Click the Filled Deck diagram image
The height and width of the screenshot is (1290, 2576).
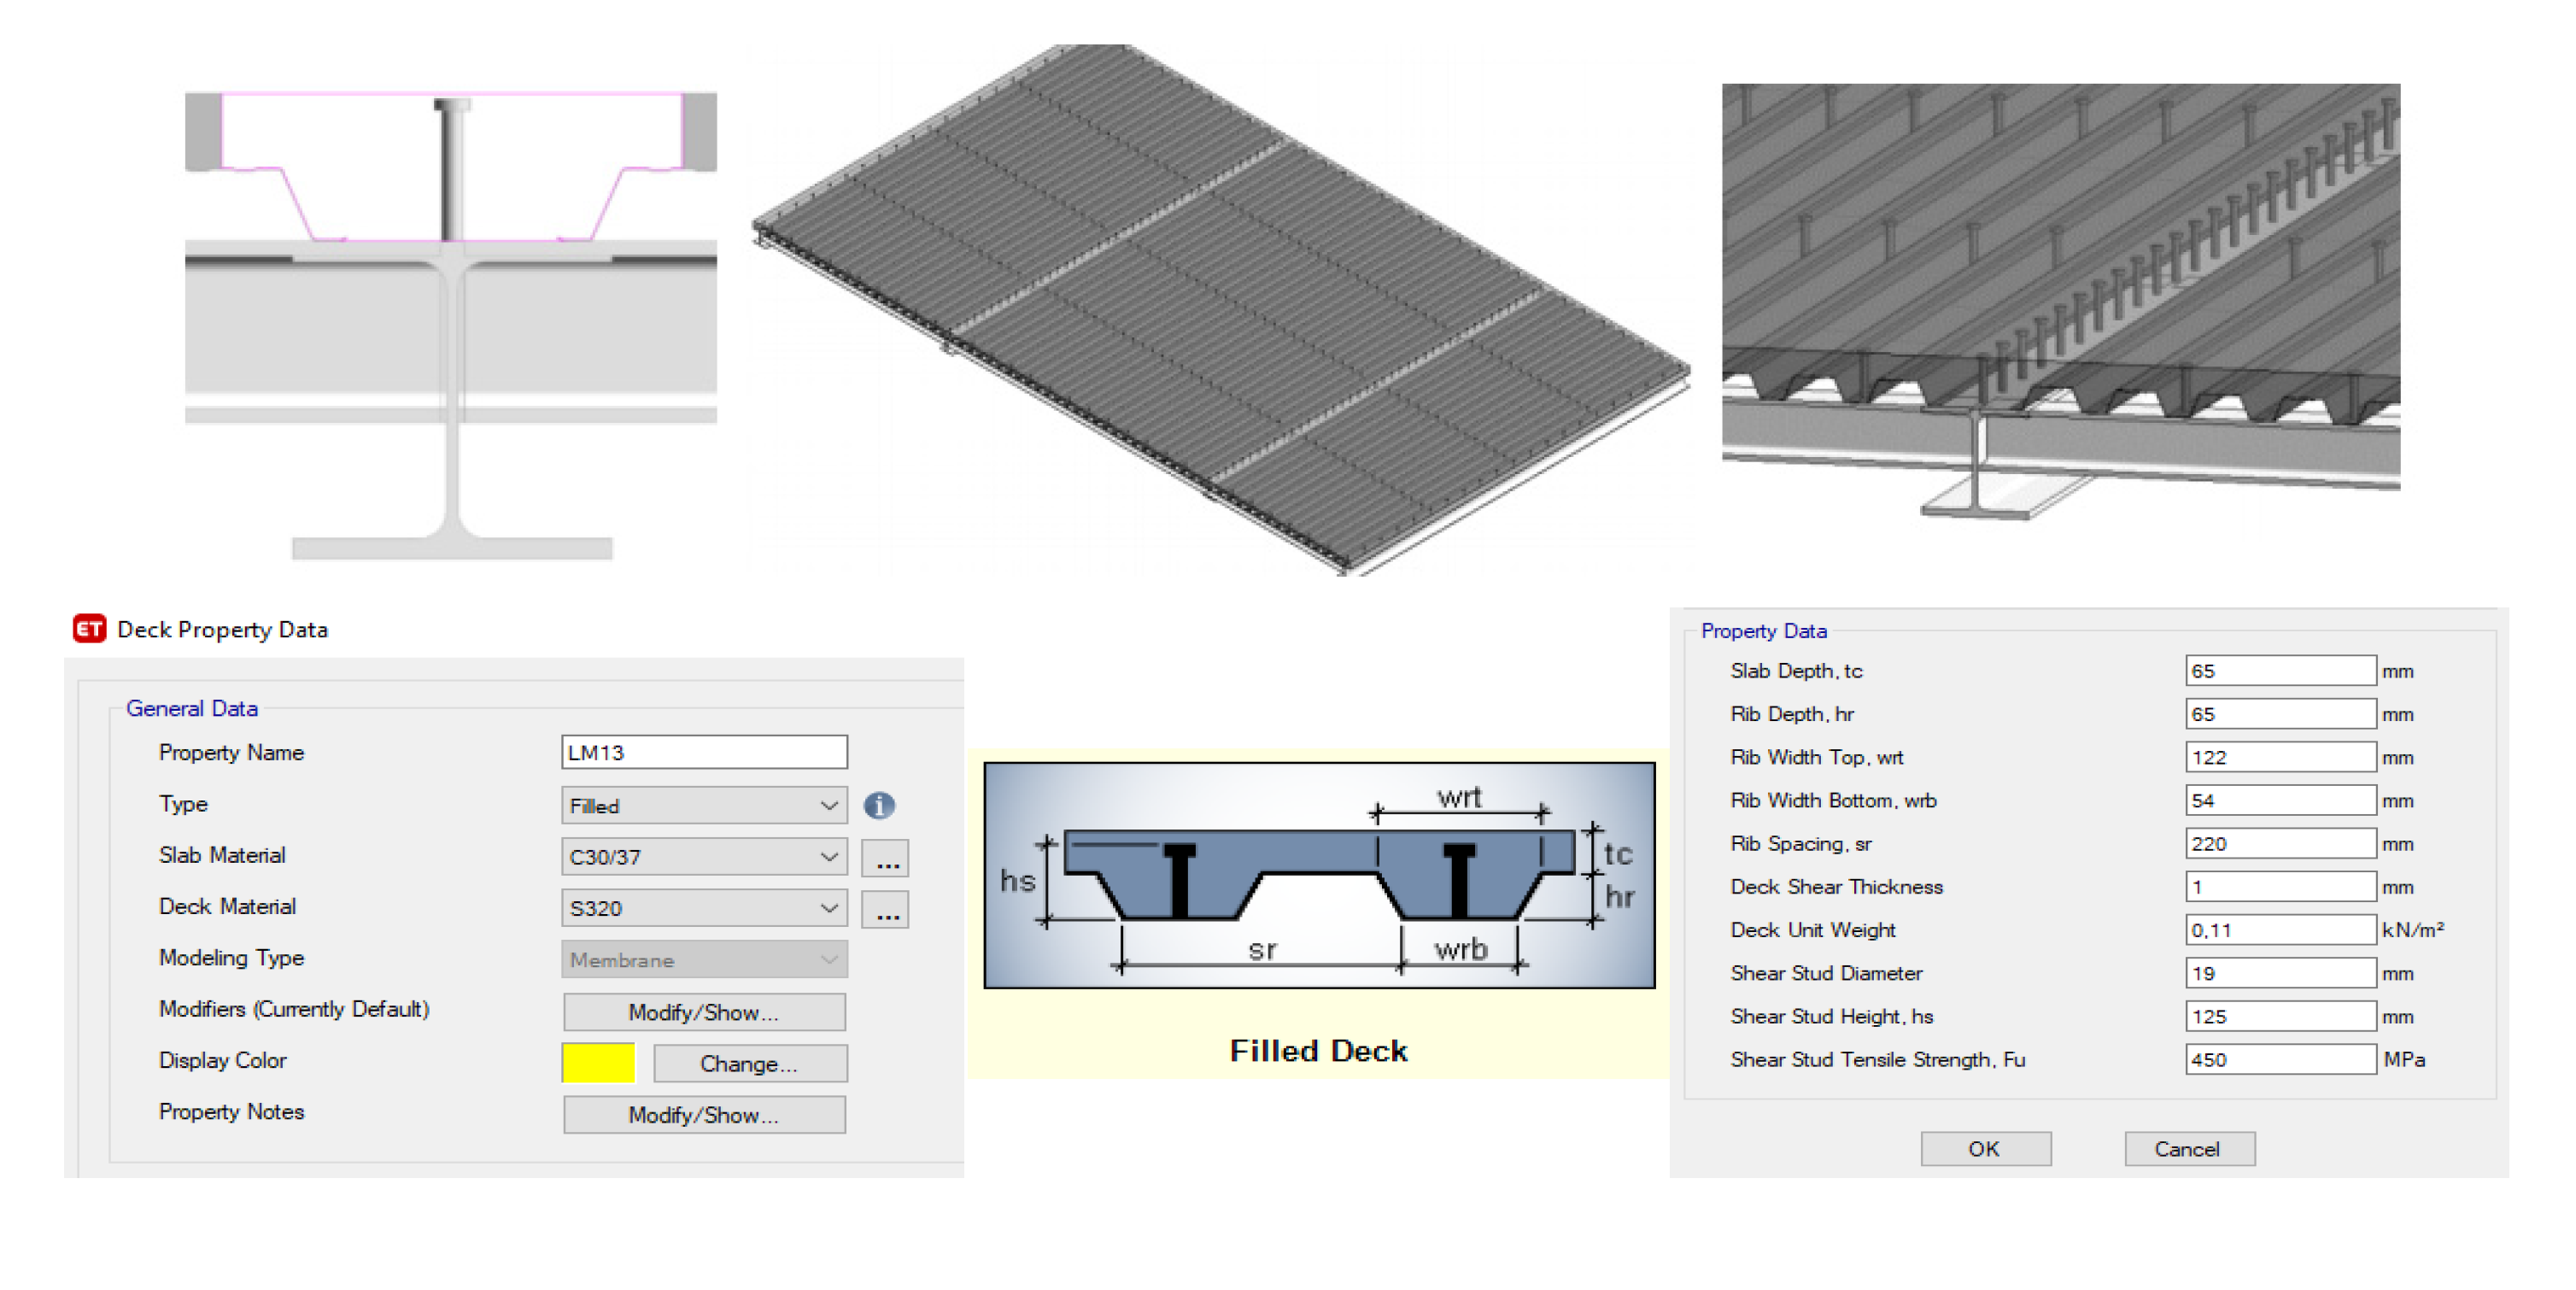(x=1319, y=875)
